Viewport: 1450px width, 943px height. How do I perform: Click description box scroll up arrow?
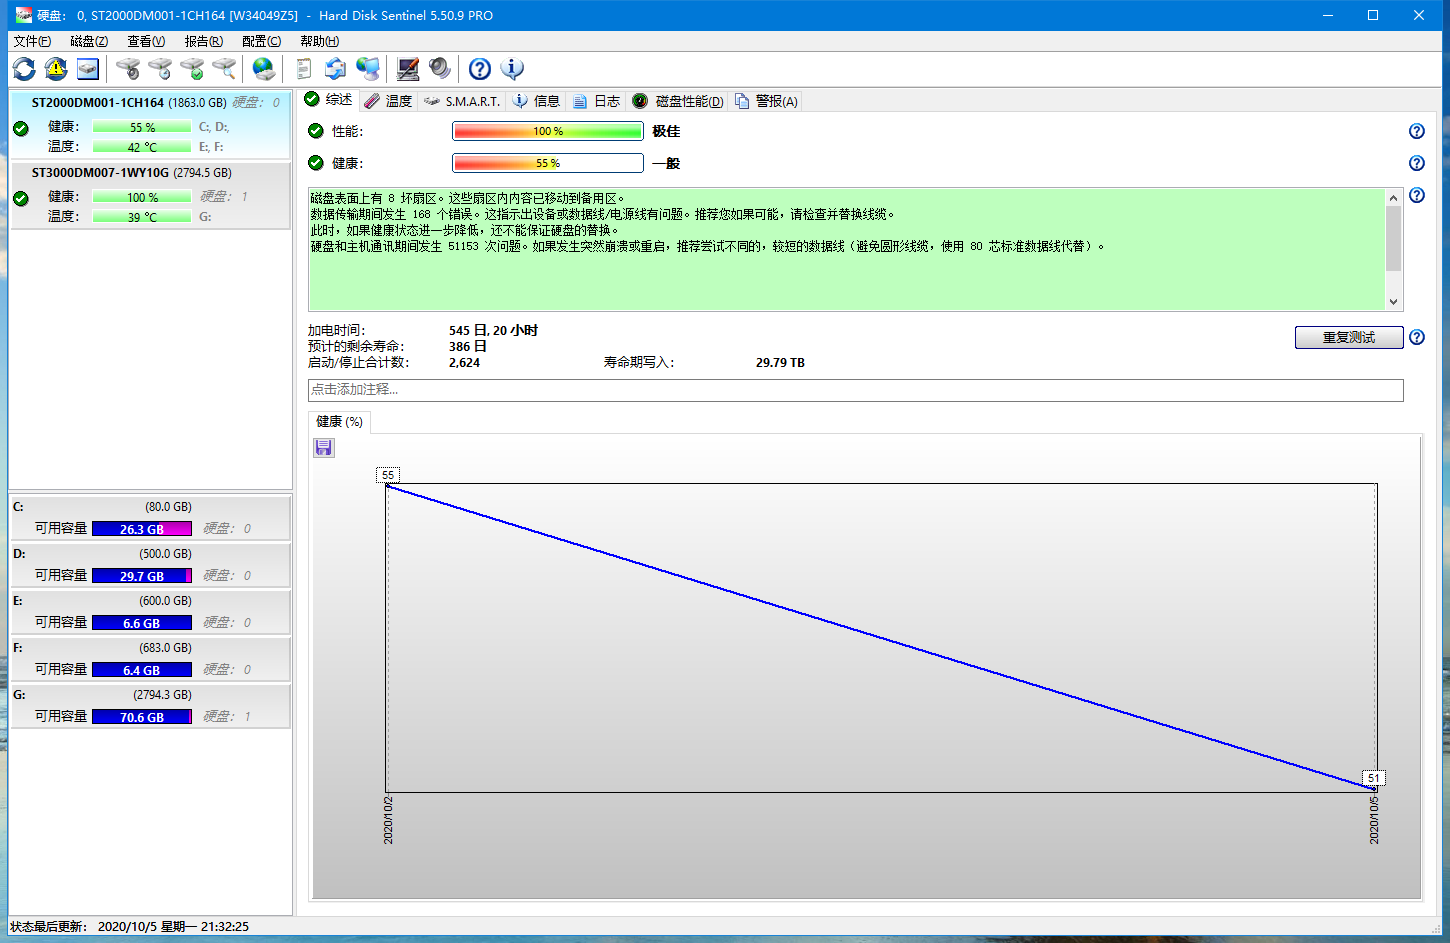pos(1393,198)
